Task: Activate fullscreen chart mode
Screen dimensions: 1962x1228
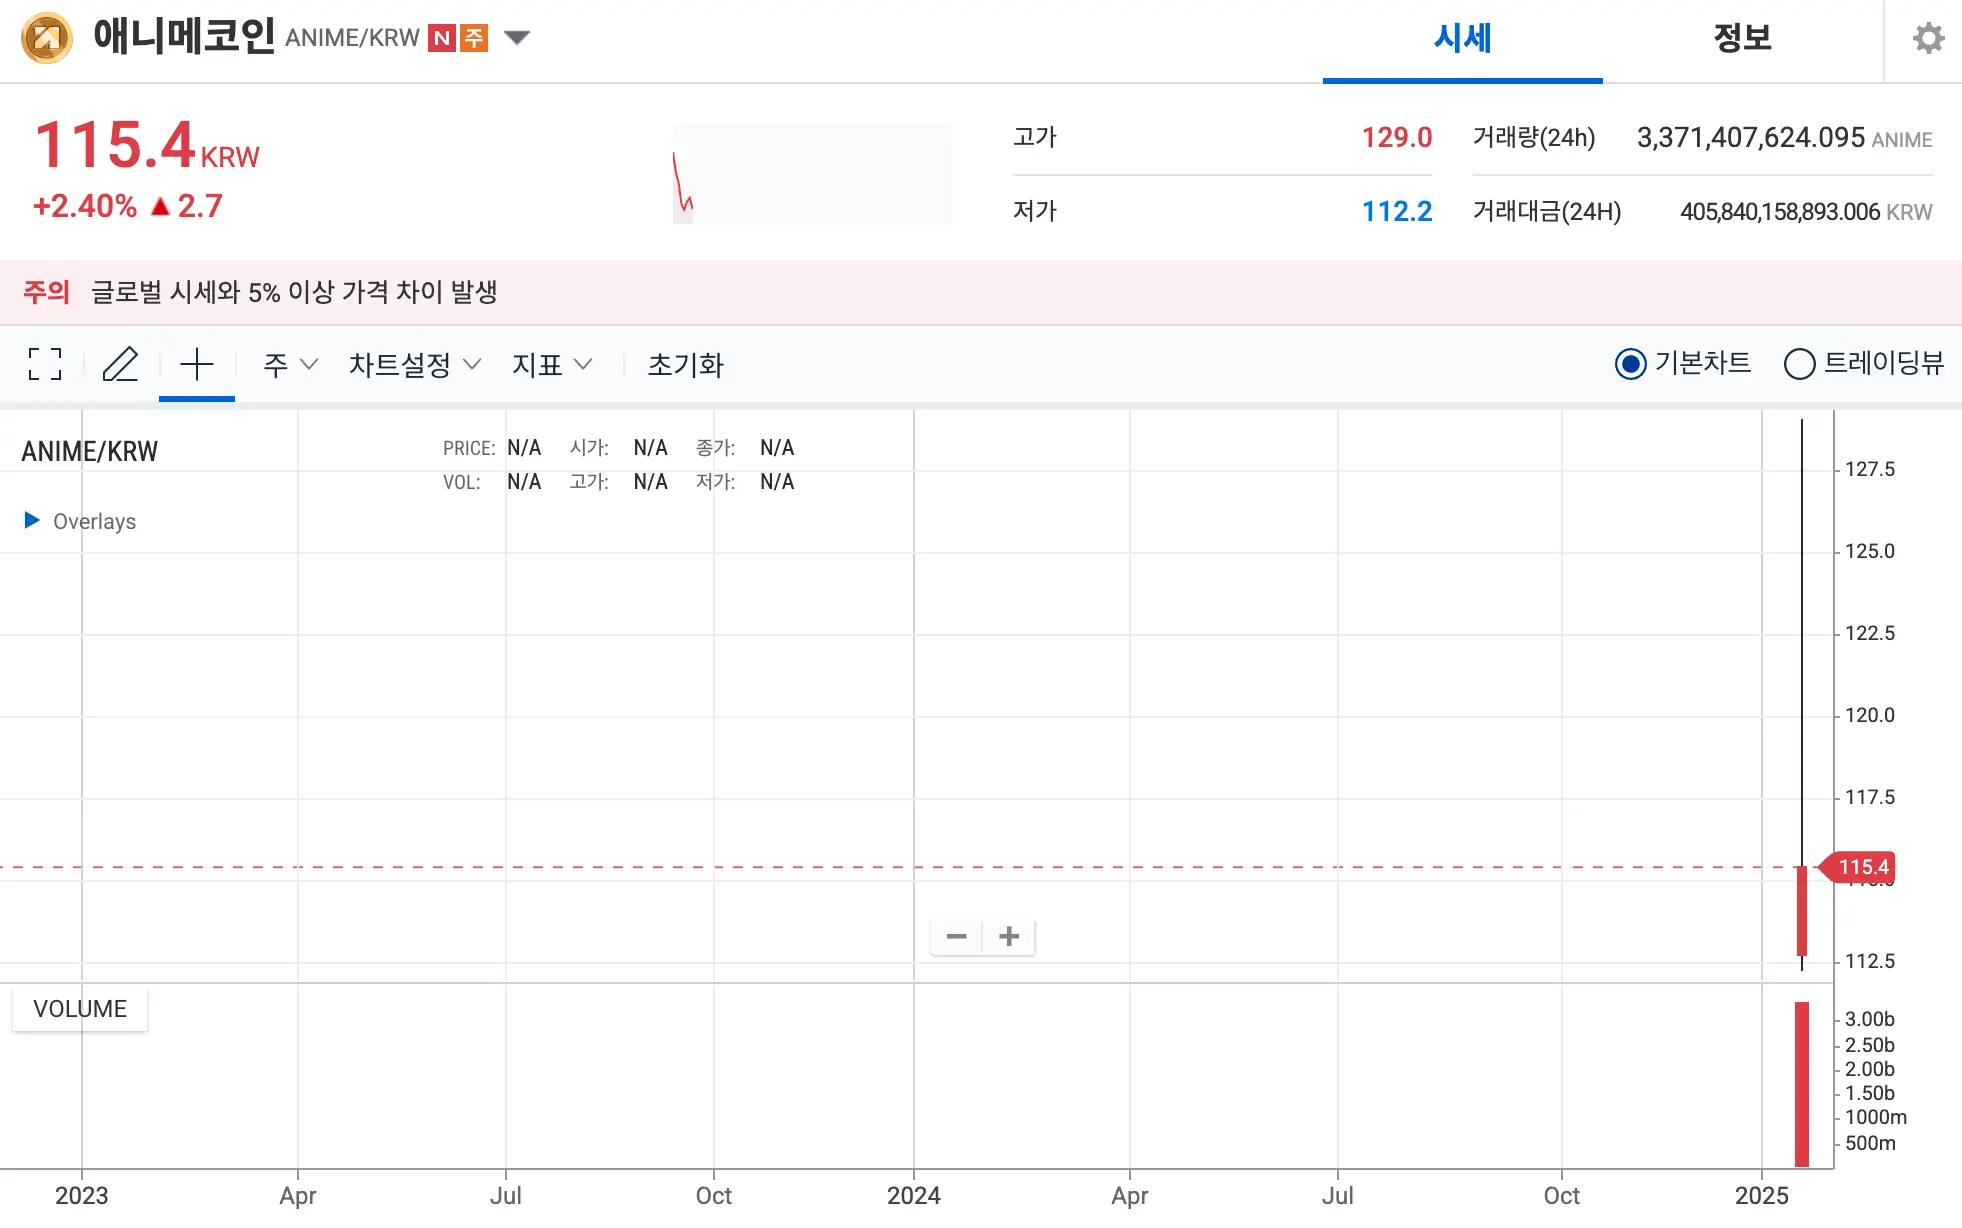Action: point(44,365)
